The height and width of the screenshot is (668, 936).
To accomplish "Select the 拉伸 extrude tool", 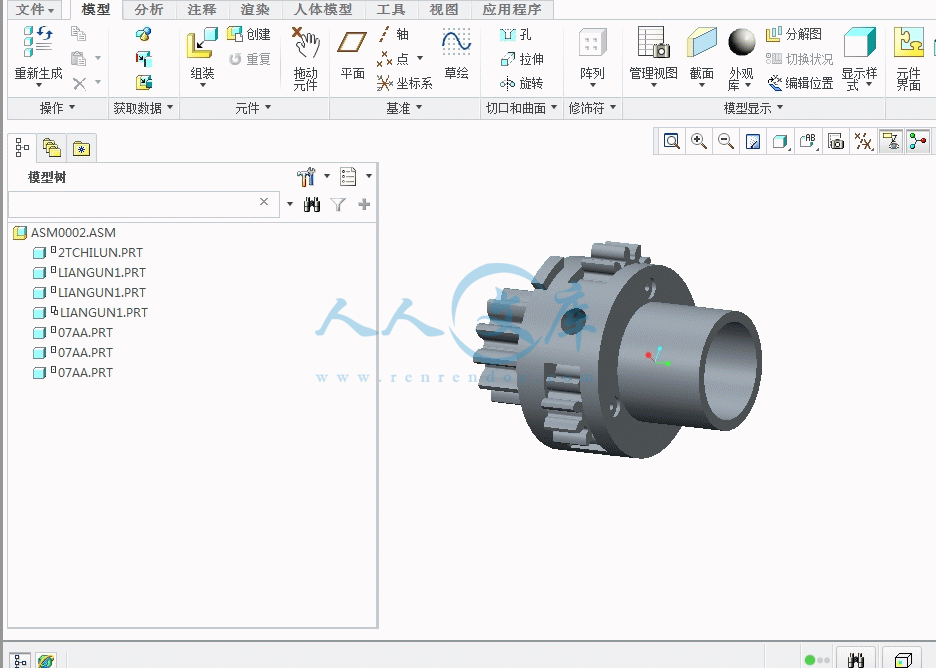I will (522, 59).
